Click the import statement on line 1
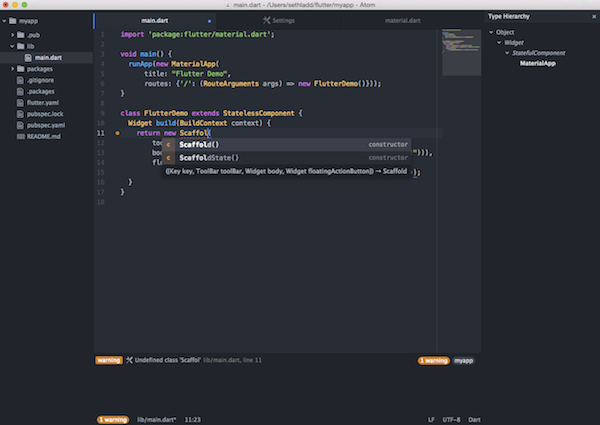The image size is (600, 425). pos(197,34)
